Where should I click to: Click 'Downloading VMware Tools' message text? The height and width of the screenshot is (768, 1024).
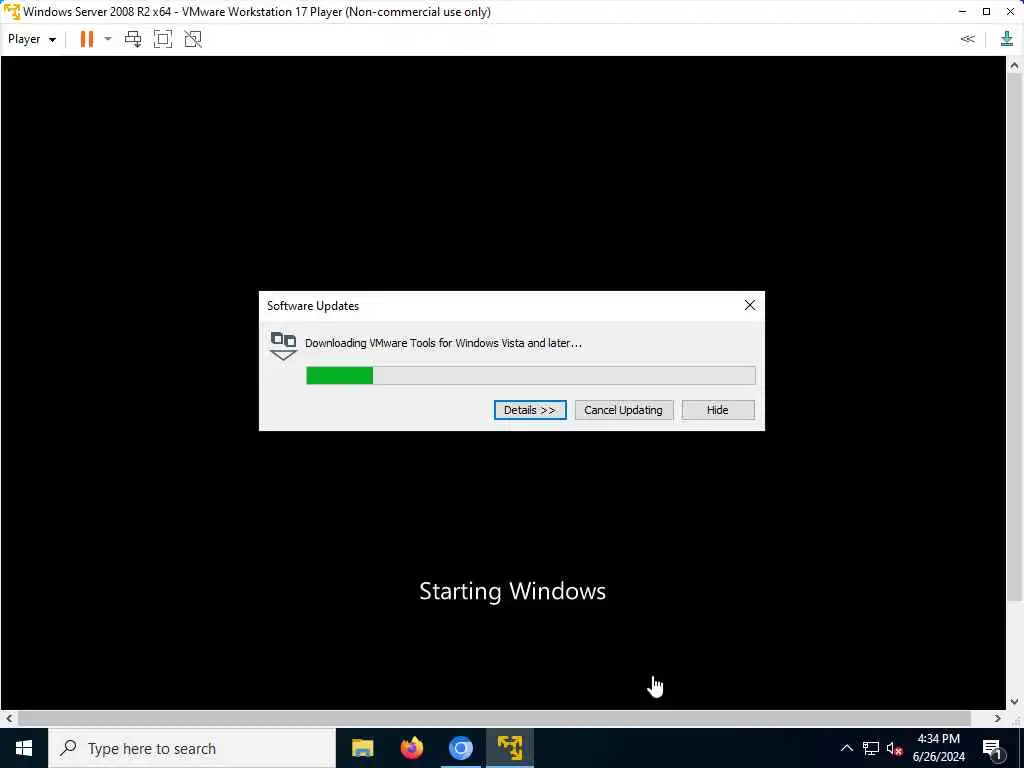click(x=443, y=343)
